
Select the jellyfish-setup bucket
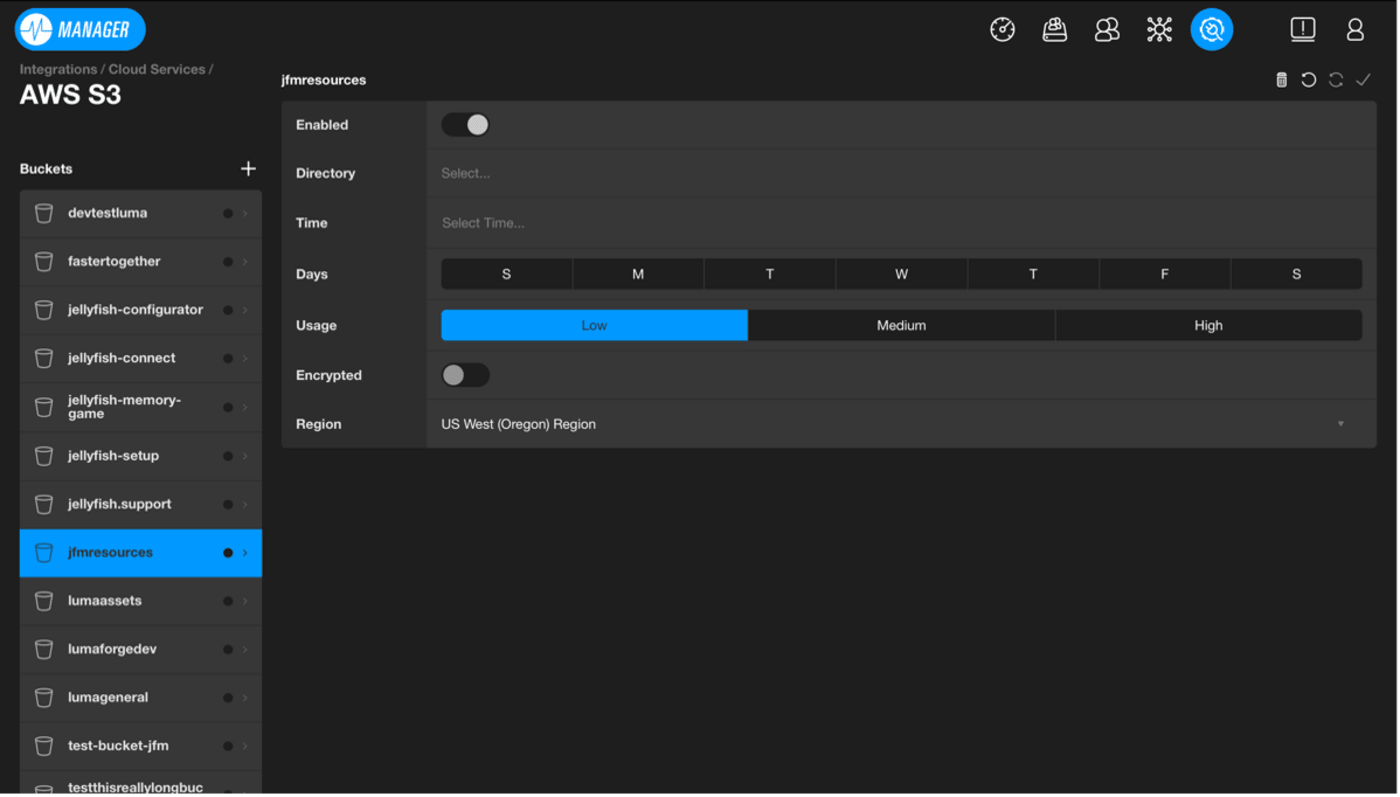click(x=113, y=456)
